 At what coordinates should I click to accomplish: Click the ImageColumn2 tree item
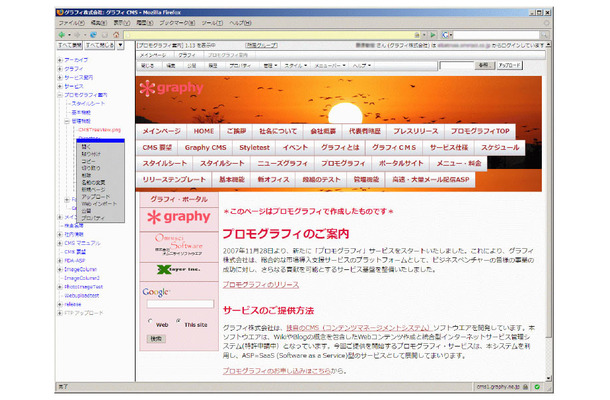[82, 278]
